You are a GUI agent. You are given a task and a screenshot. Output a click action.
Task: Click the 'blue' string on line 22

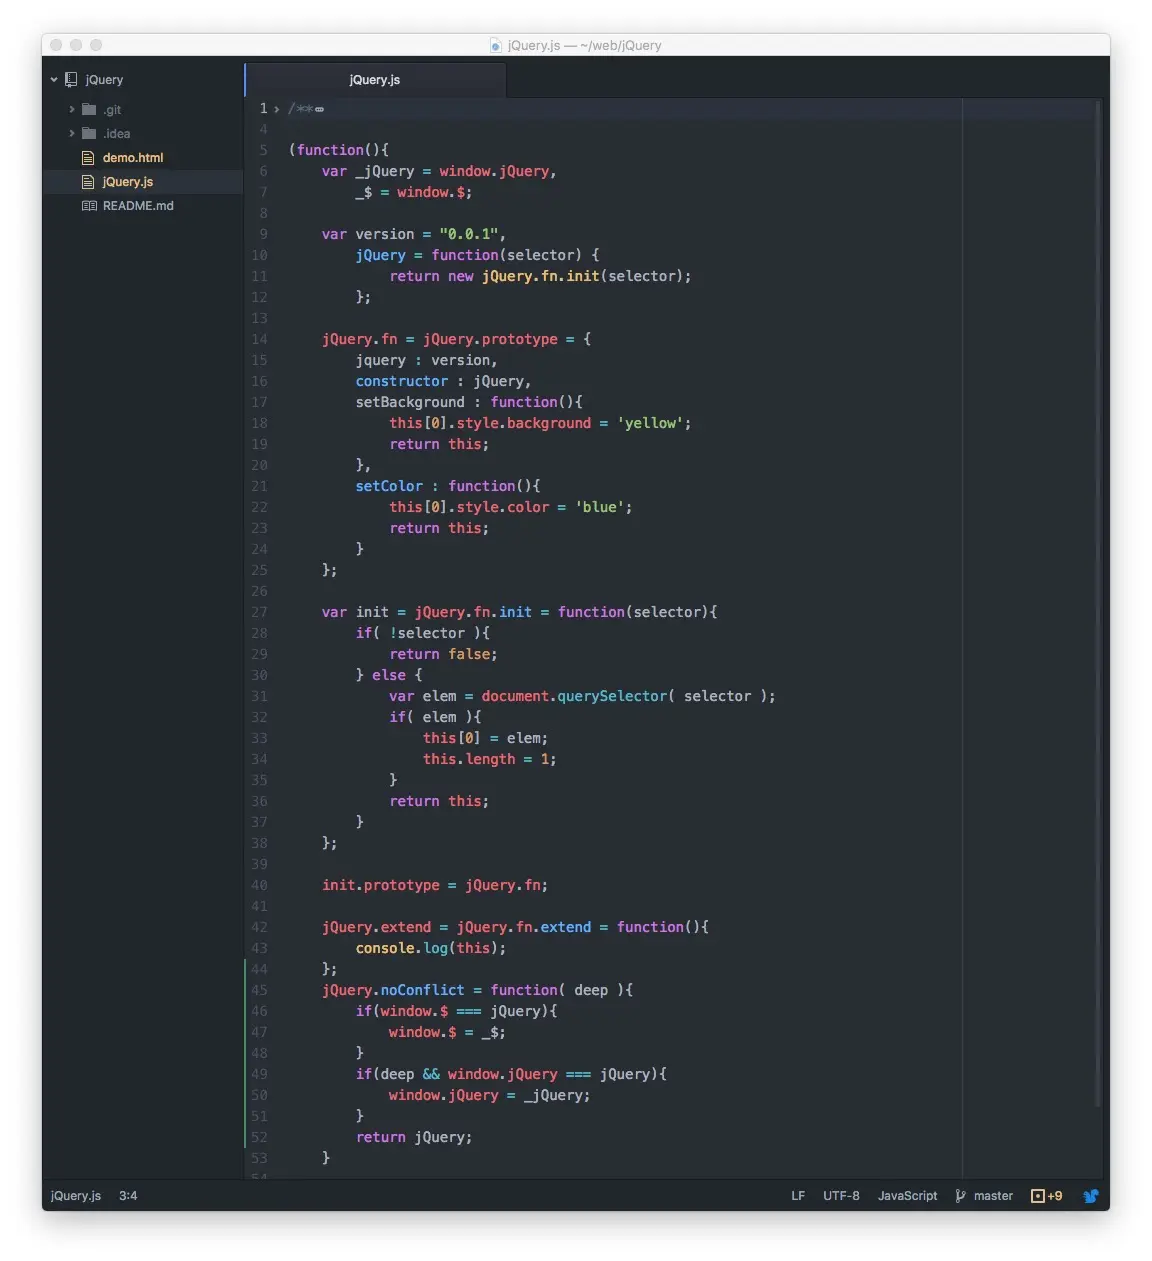(x=600, y=508)
